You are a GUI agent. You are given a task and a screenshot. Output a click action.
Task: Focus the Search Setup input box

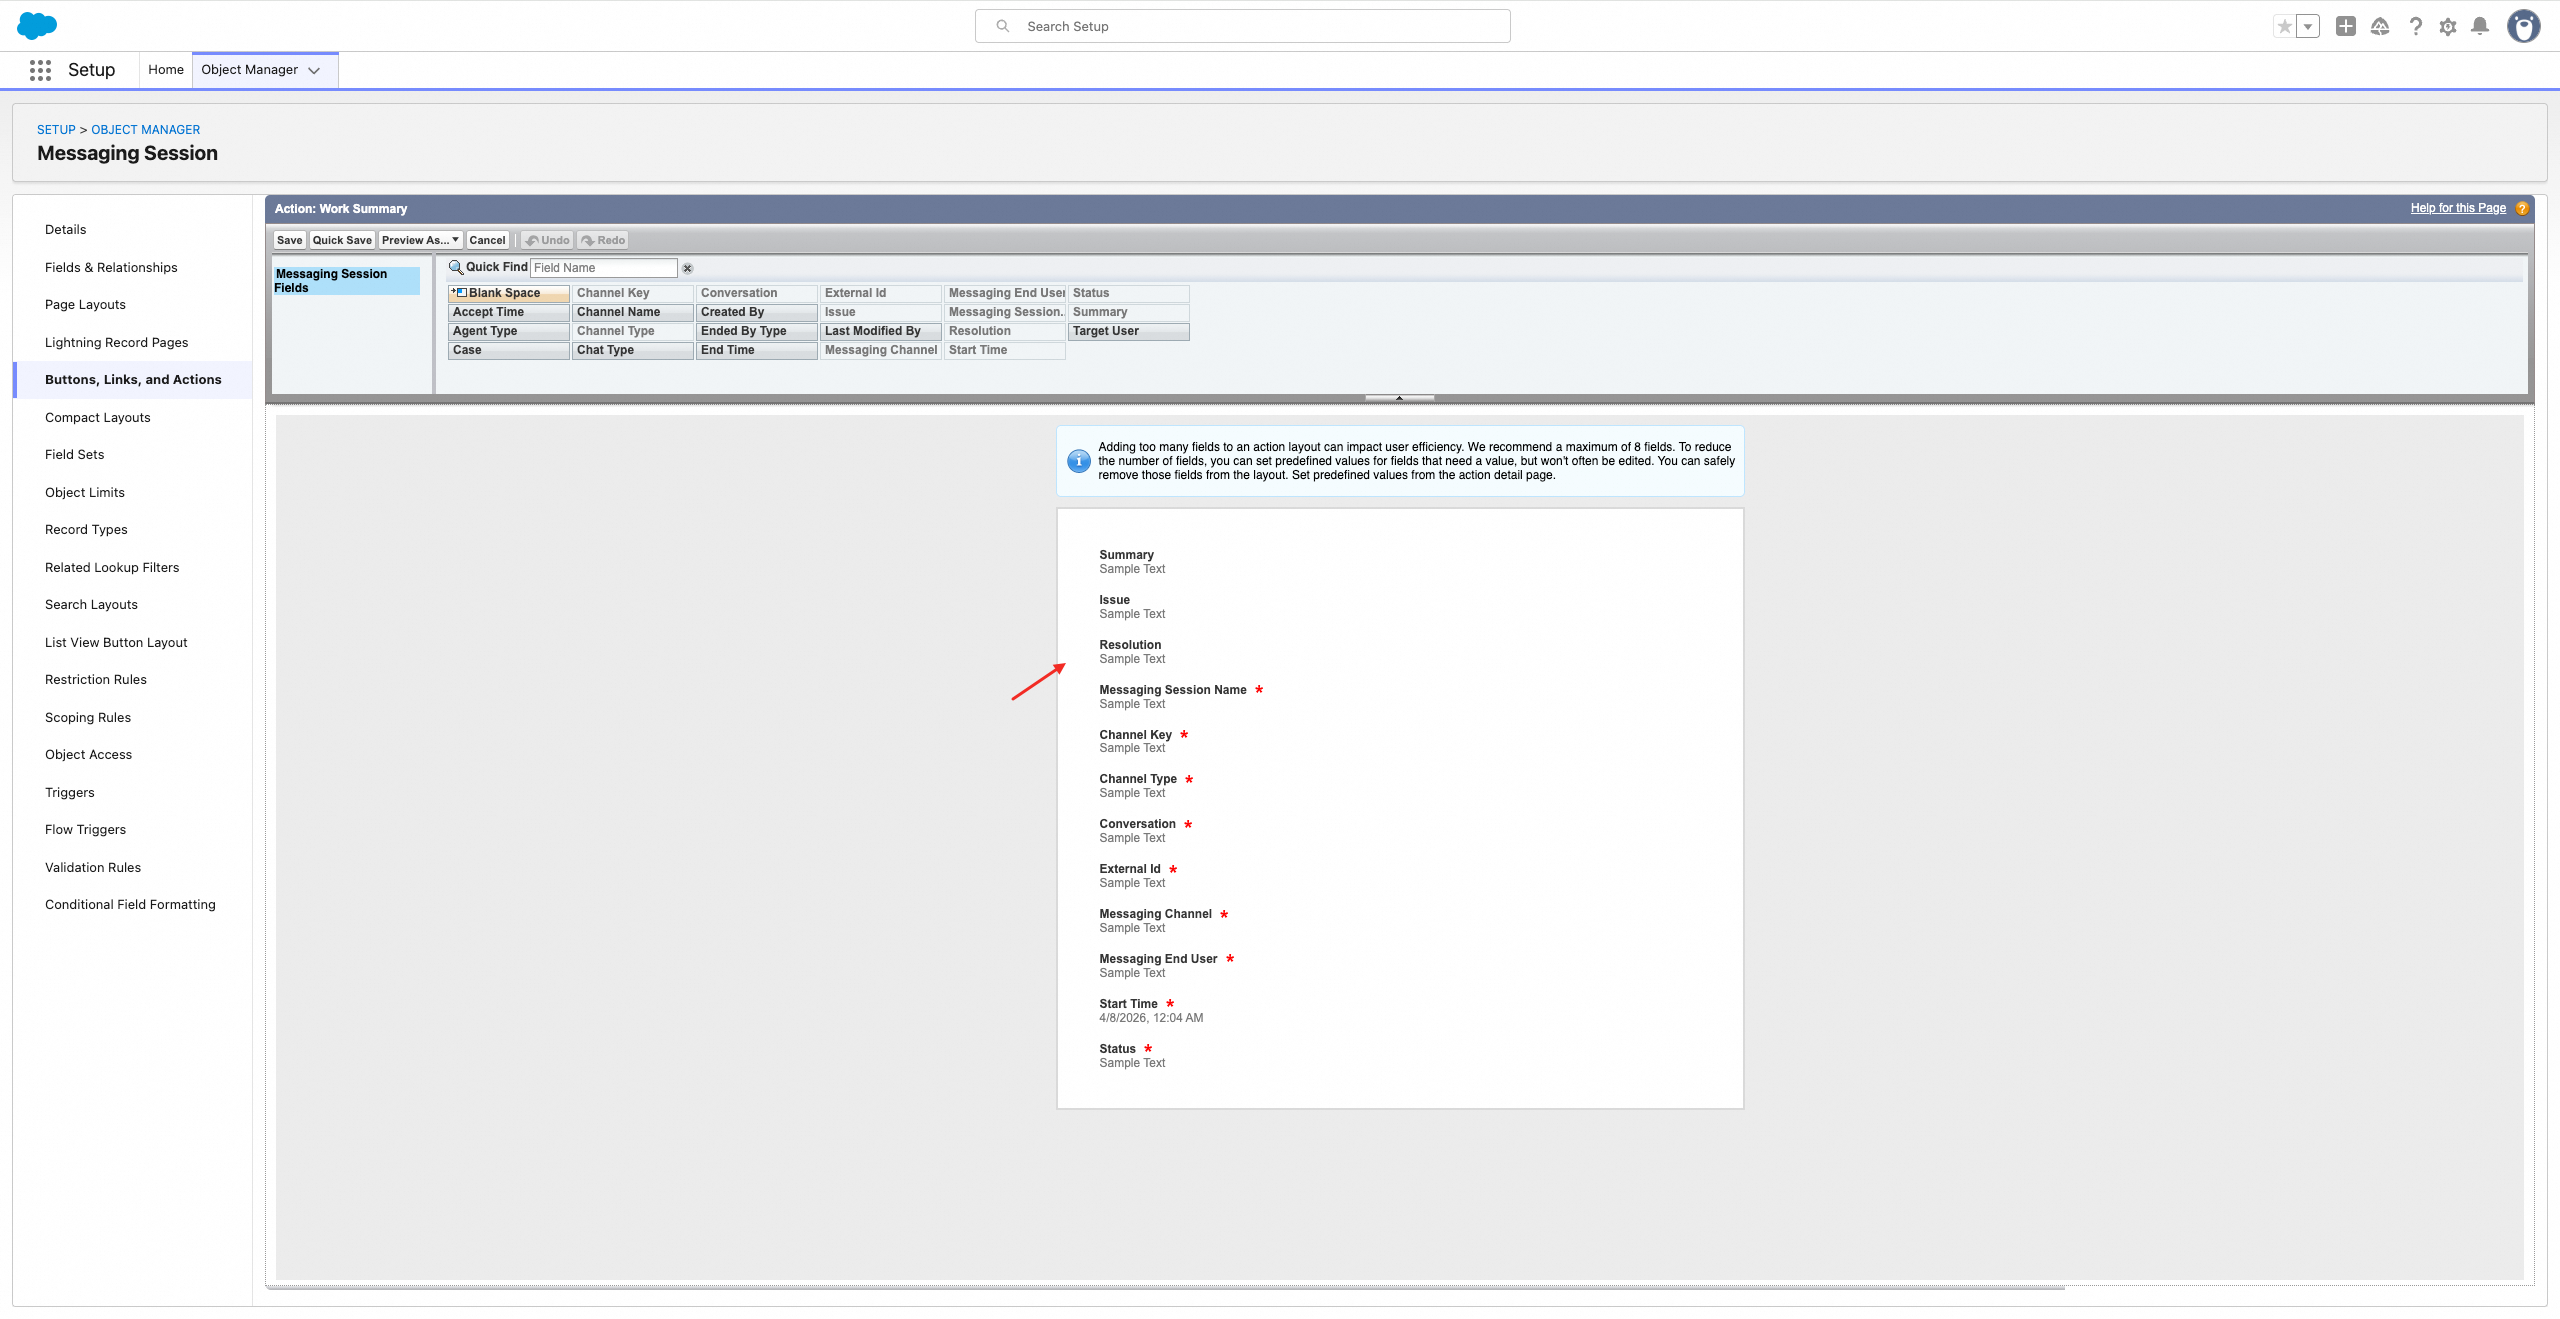pyautogui.click(x=1243, y=26)
